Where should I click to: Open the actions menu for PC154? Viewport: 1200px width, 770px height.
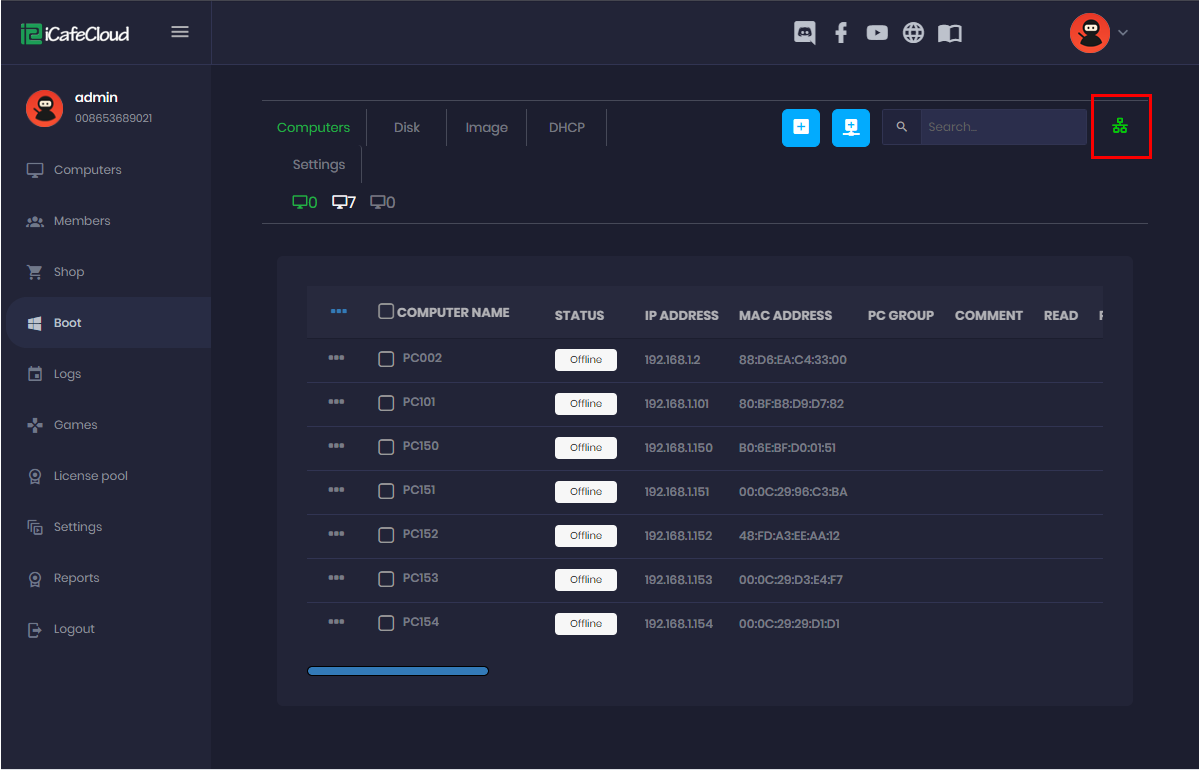click(338, 622)
